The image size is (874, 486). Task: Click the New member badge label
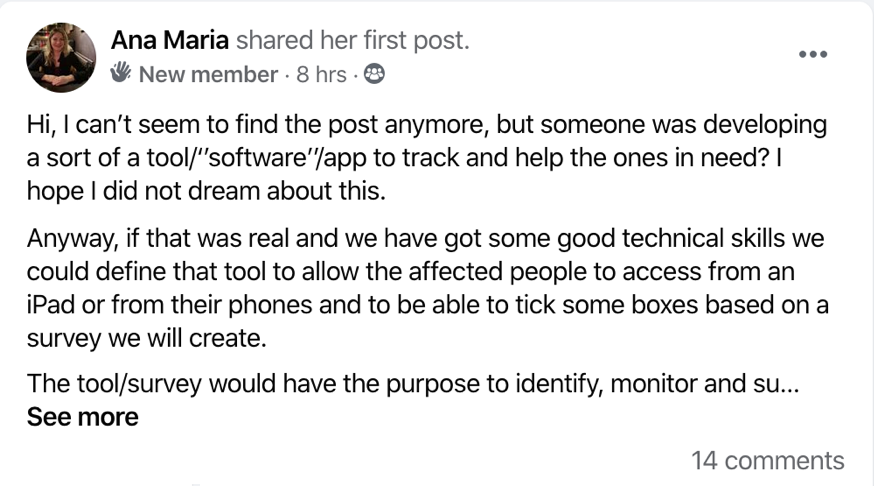coord(208,74)
